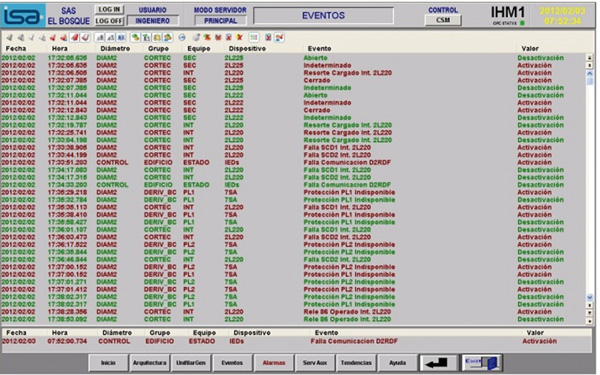Click the green OPC status indicator

point(522,23)
